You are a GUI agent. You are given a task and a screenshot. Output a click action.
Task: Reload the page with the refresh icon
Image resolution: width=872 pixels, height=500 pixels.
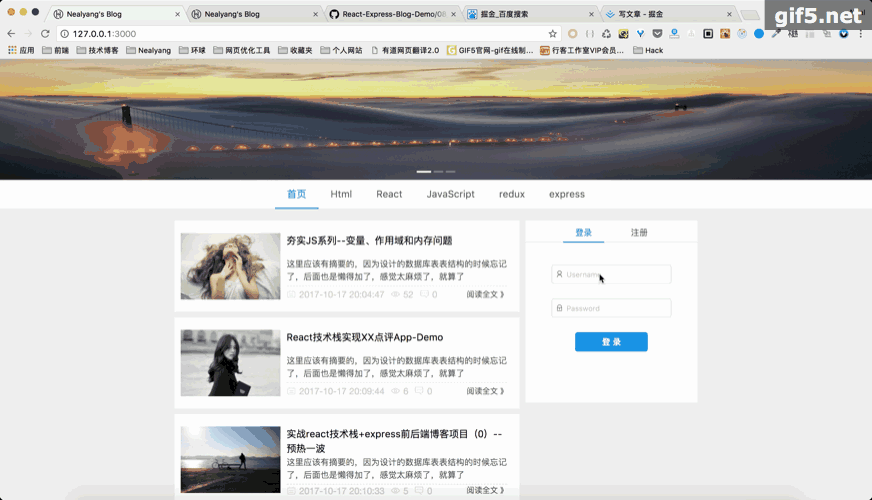click(45, 34)
